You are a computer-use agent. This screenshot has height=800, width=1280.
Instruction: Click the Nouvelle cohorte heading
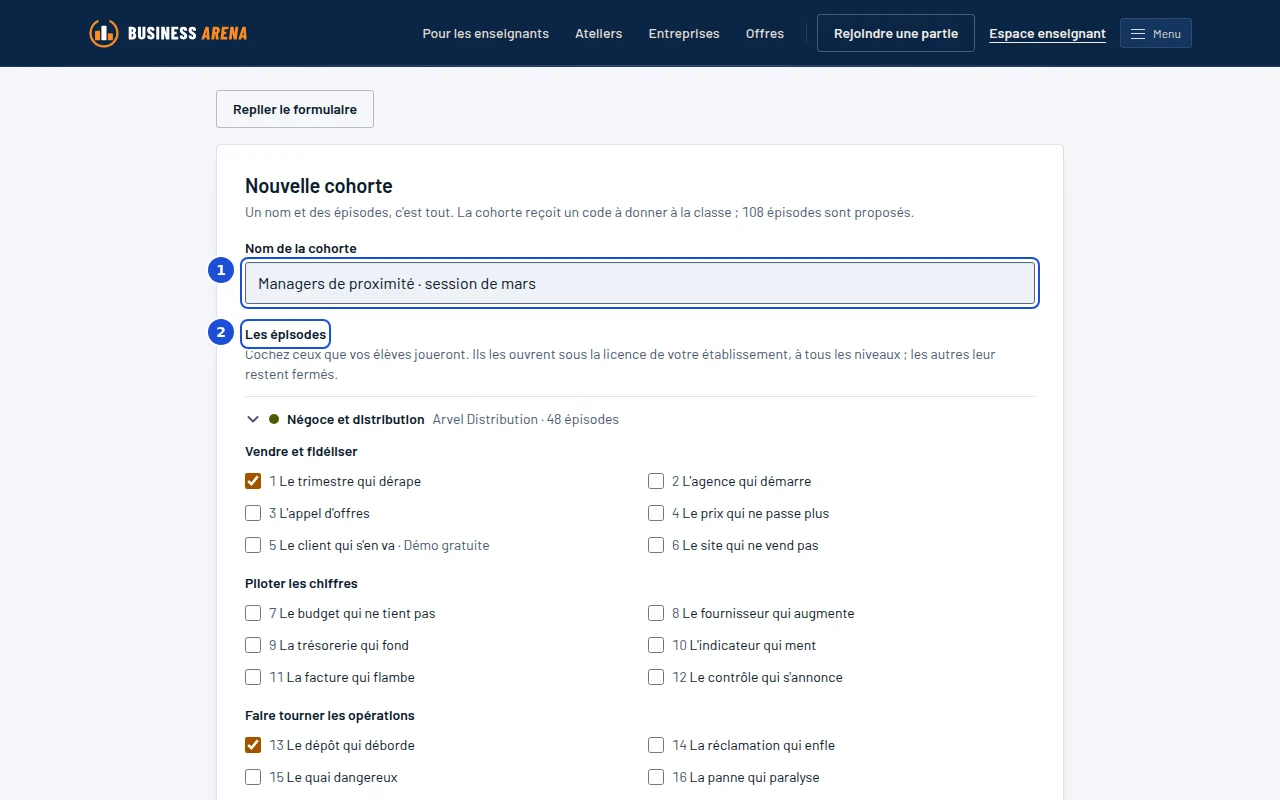point(319,186)
